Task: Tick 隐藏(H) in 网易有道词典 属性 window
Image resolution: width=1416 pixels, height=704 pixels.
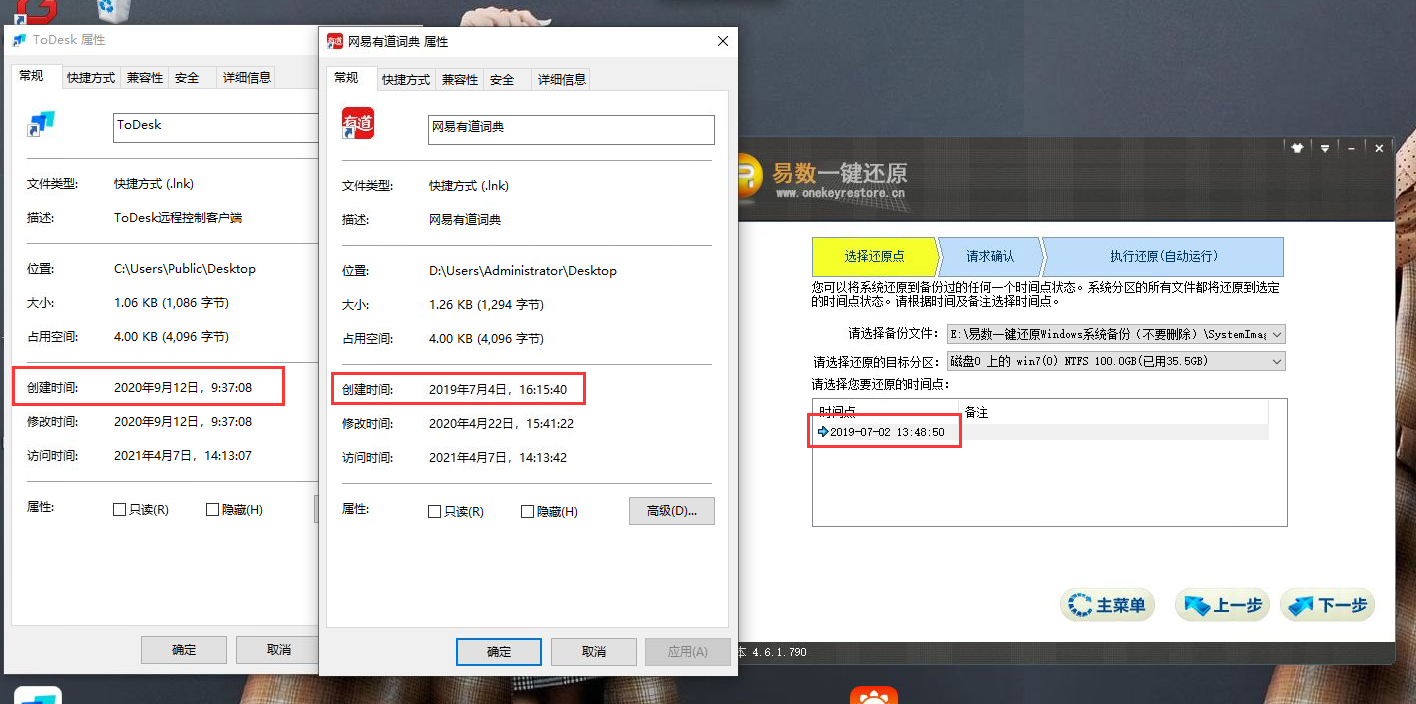Action: 527,512
